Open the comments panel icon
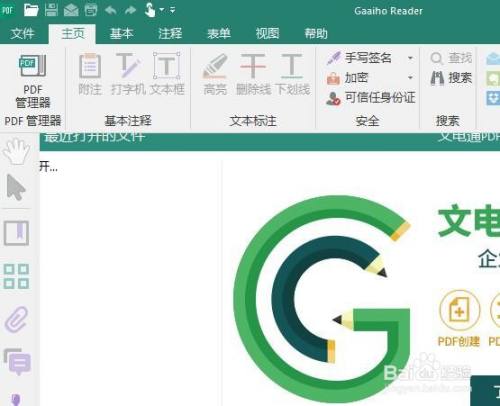Viewport: 500px width, 406px height. (x=17, y=361)
